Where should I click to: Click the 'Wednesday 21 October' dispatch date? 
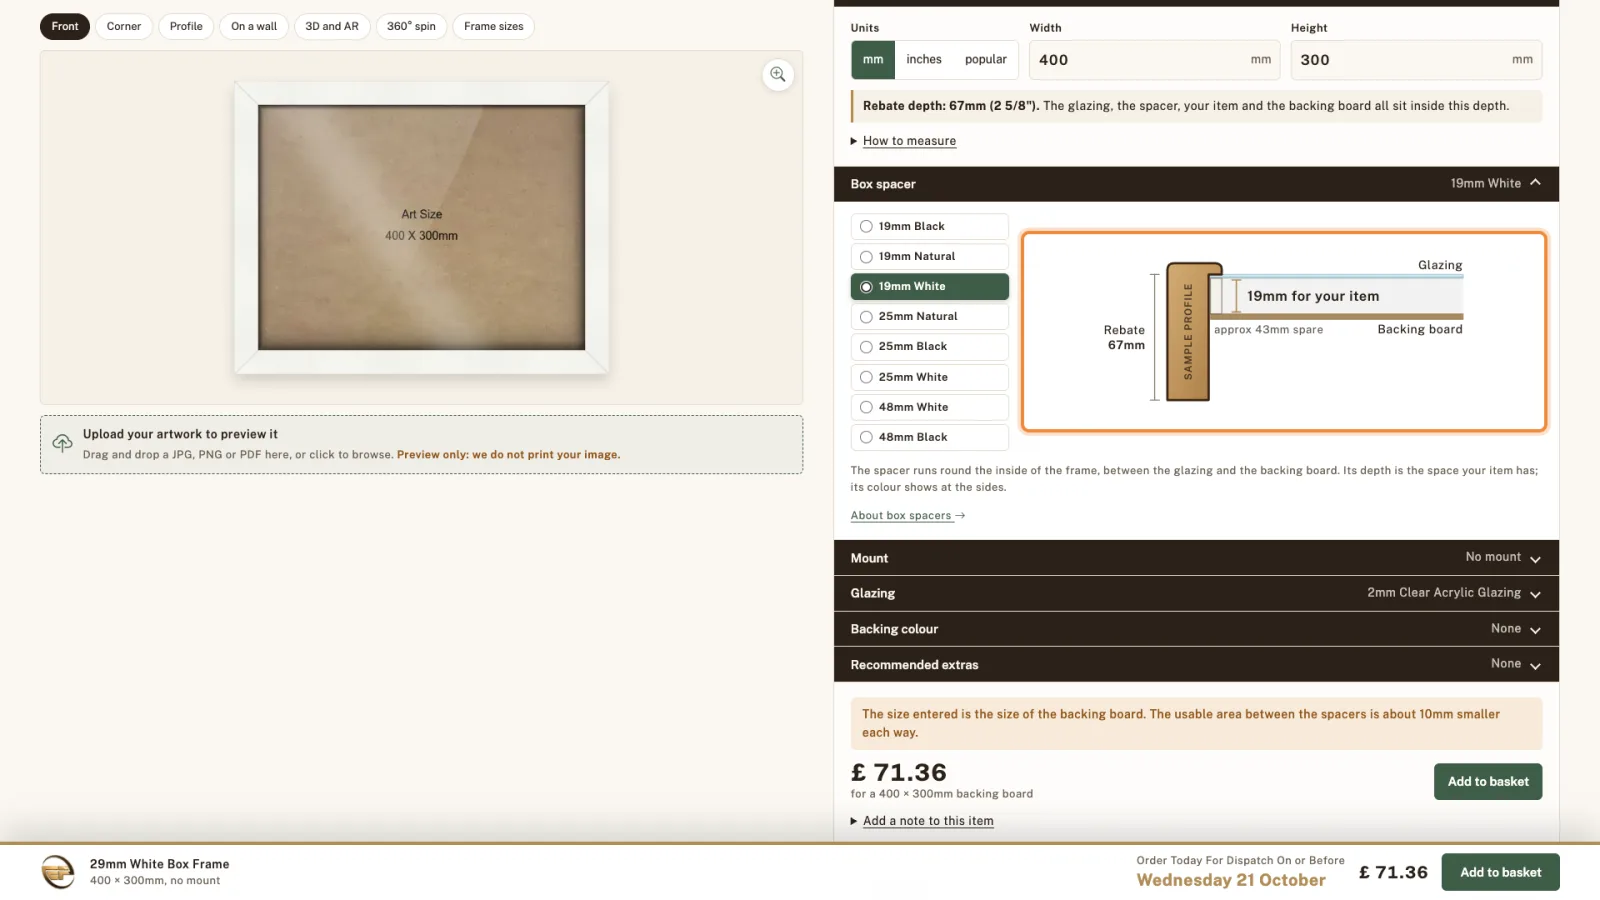coord(1231,881)
